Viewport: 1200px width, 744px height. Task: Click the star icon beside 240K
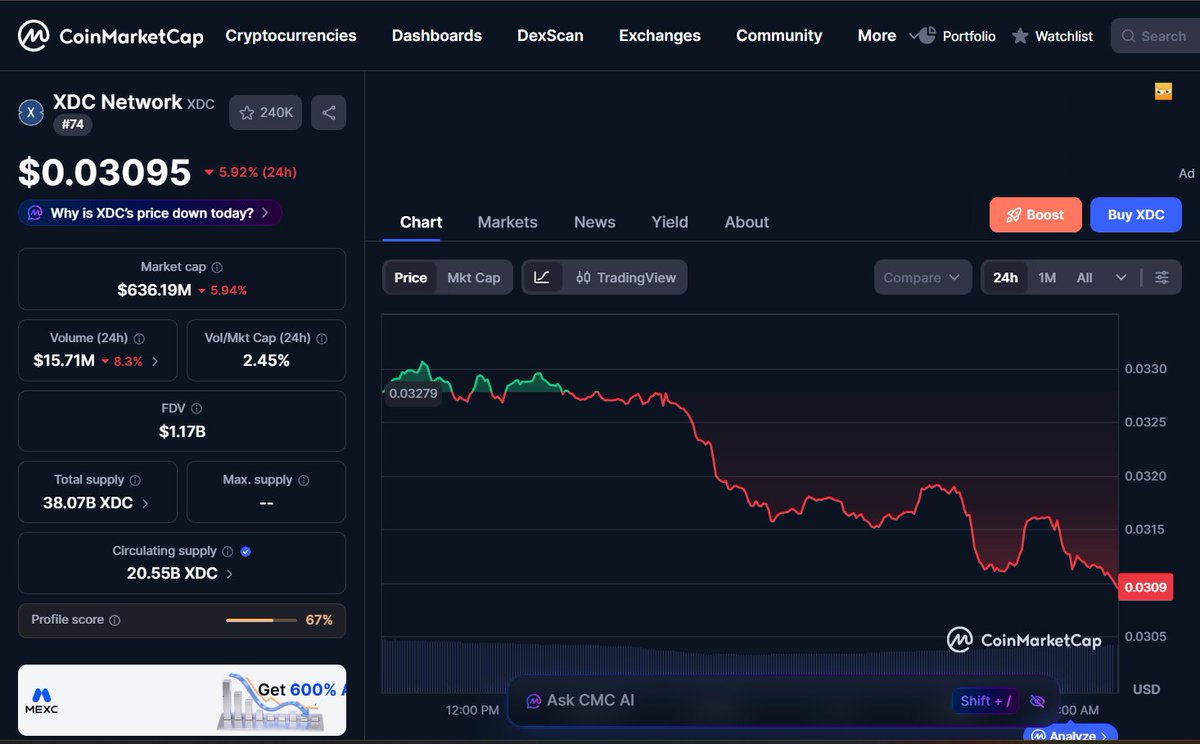pyautogui.click(x=247, y=113)
